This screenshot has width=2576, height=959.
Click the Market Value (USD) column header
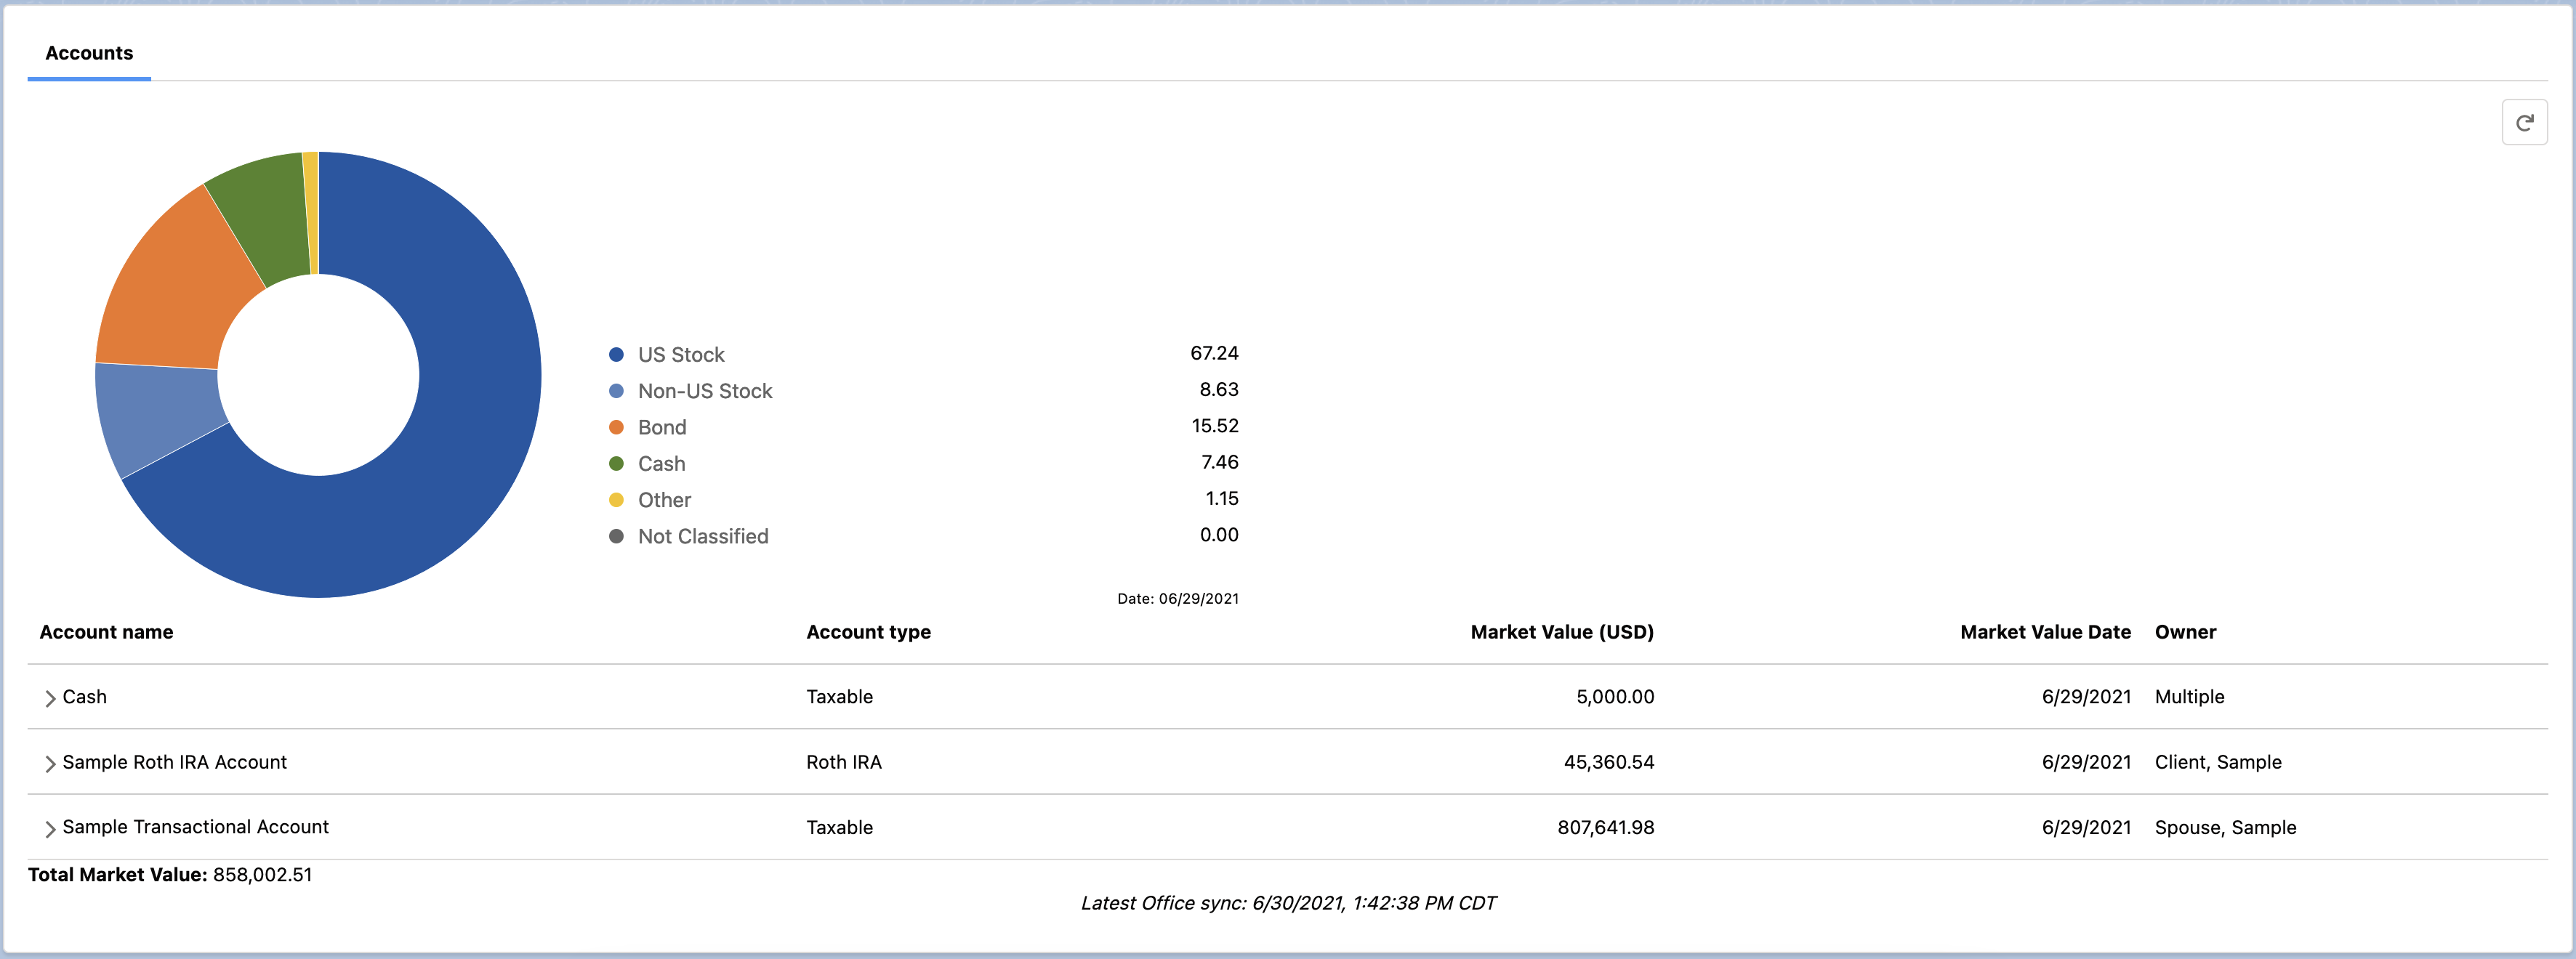coord(1561,632)
